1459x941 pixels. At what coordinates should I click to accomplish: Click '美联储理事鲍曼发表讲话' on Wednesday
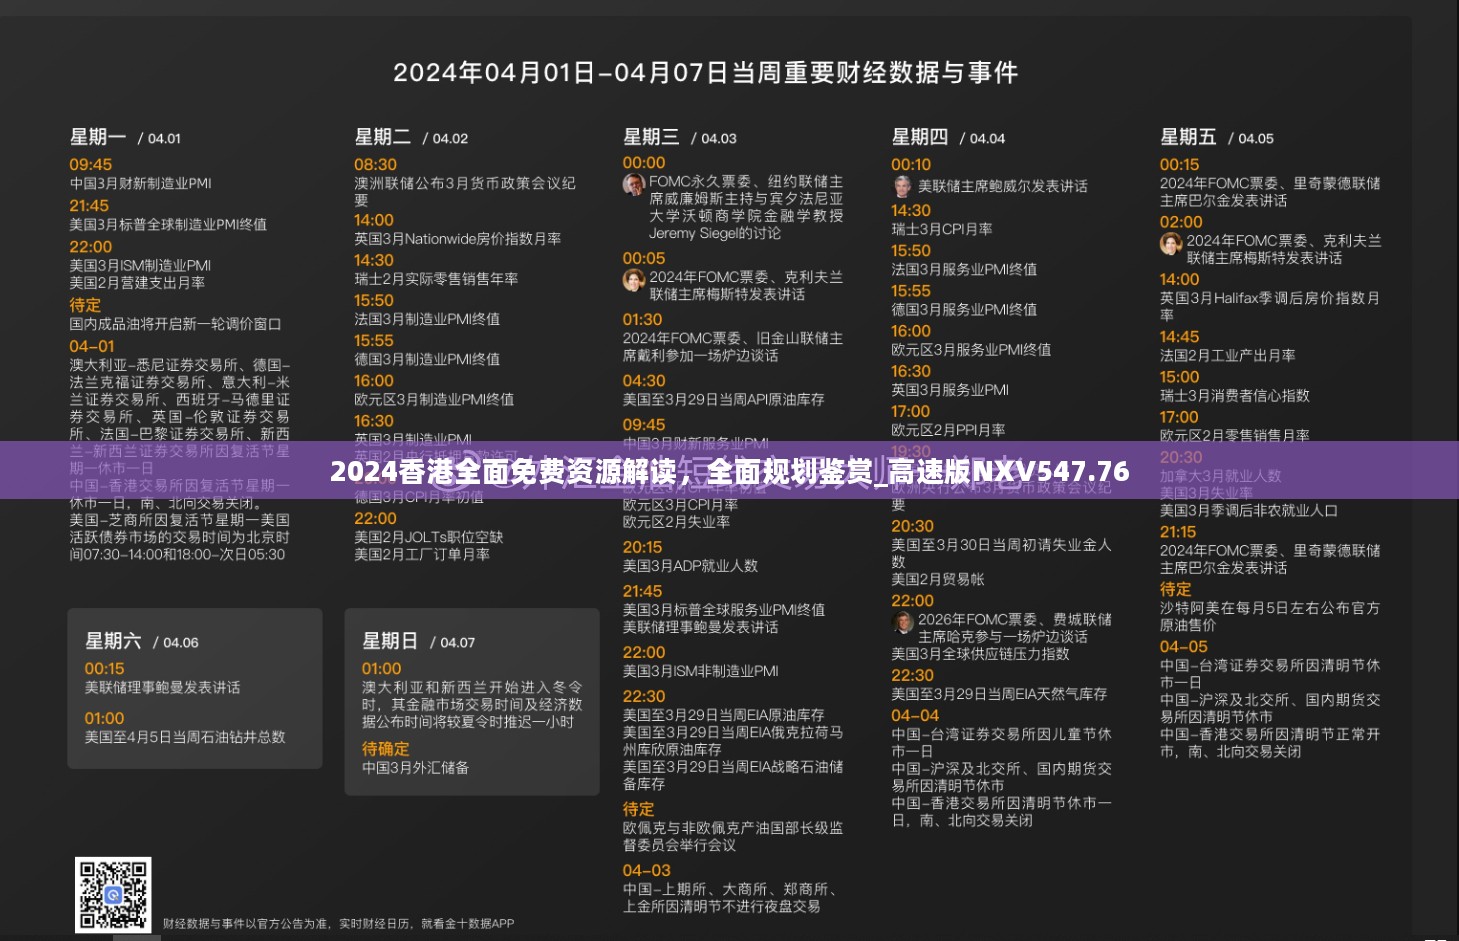point(700,627)
